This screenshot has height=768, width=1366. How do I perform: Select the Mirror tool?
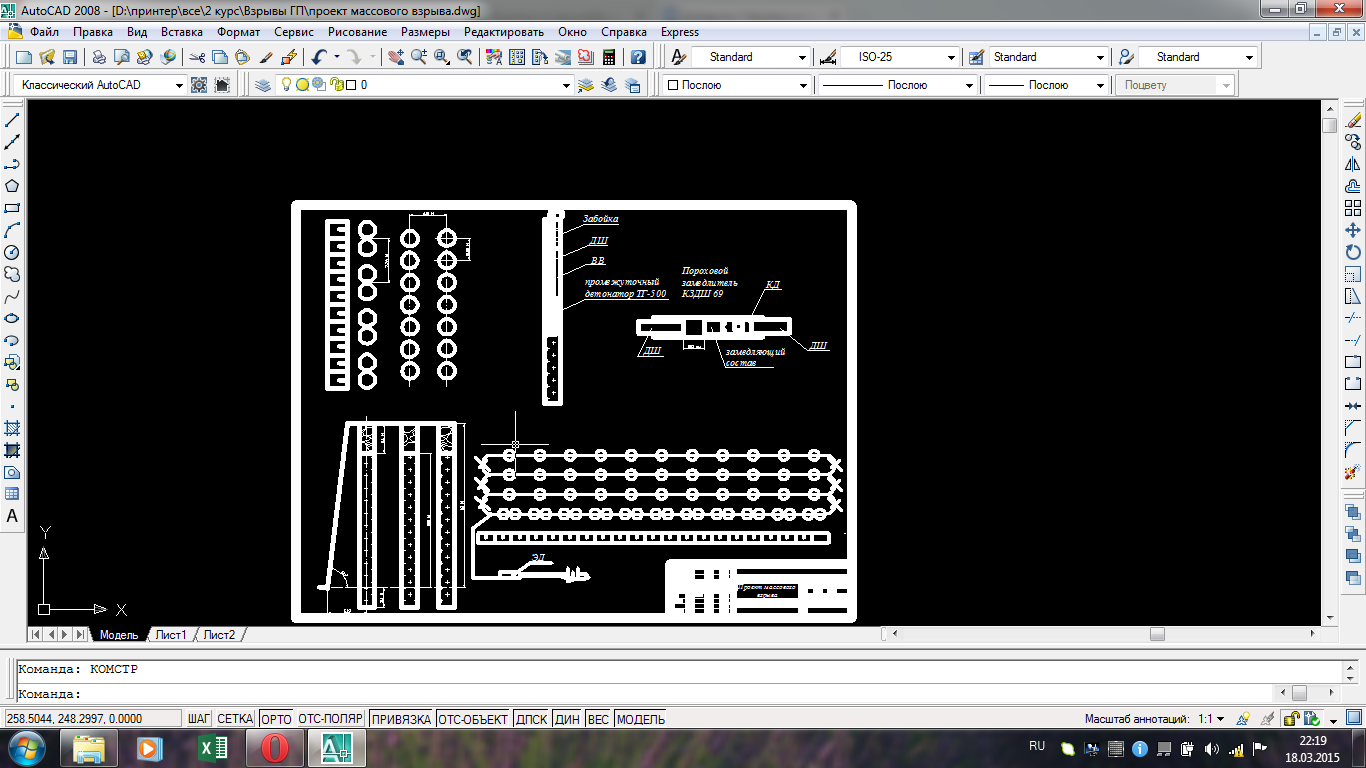pos(1353,164)
